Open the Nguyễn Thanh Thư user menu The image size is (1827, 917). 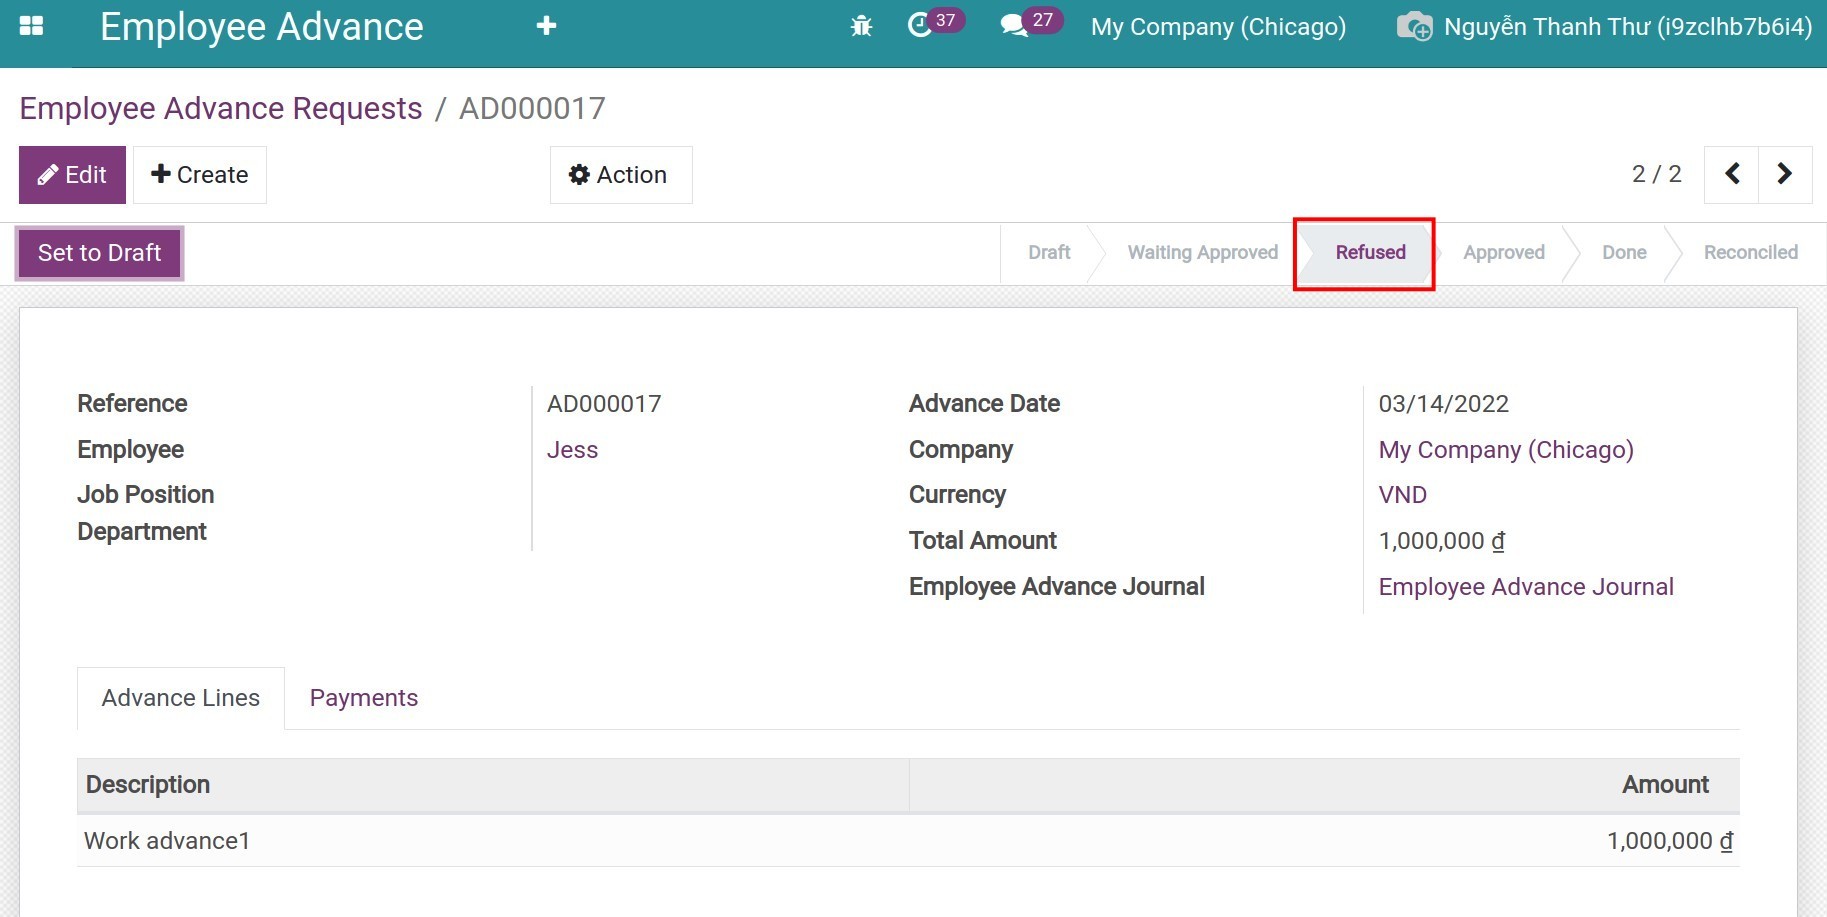coord(1627,27)
